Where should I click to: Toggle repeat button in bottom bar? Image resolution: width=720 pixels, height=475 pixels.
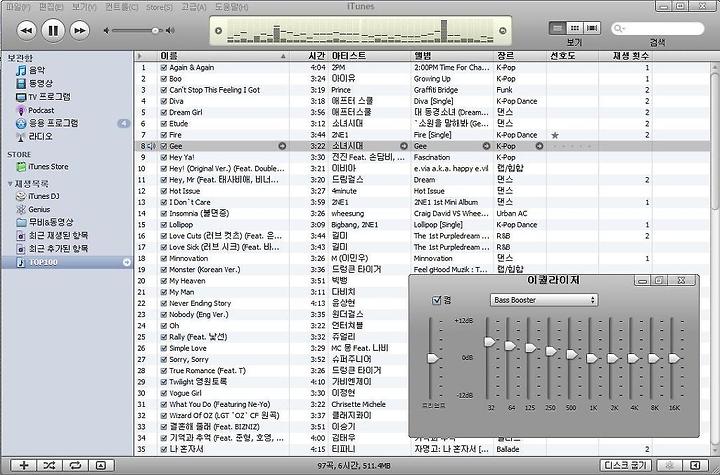point(75,465)
